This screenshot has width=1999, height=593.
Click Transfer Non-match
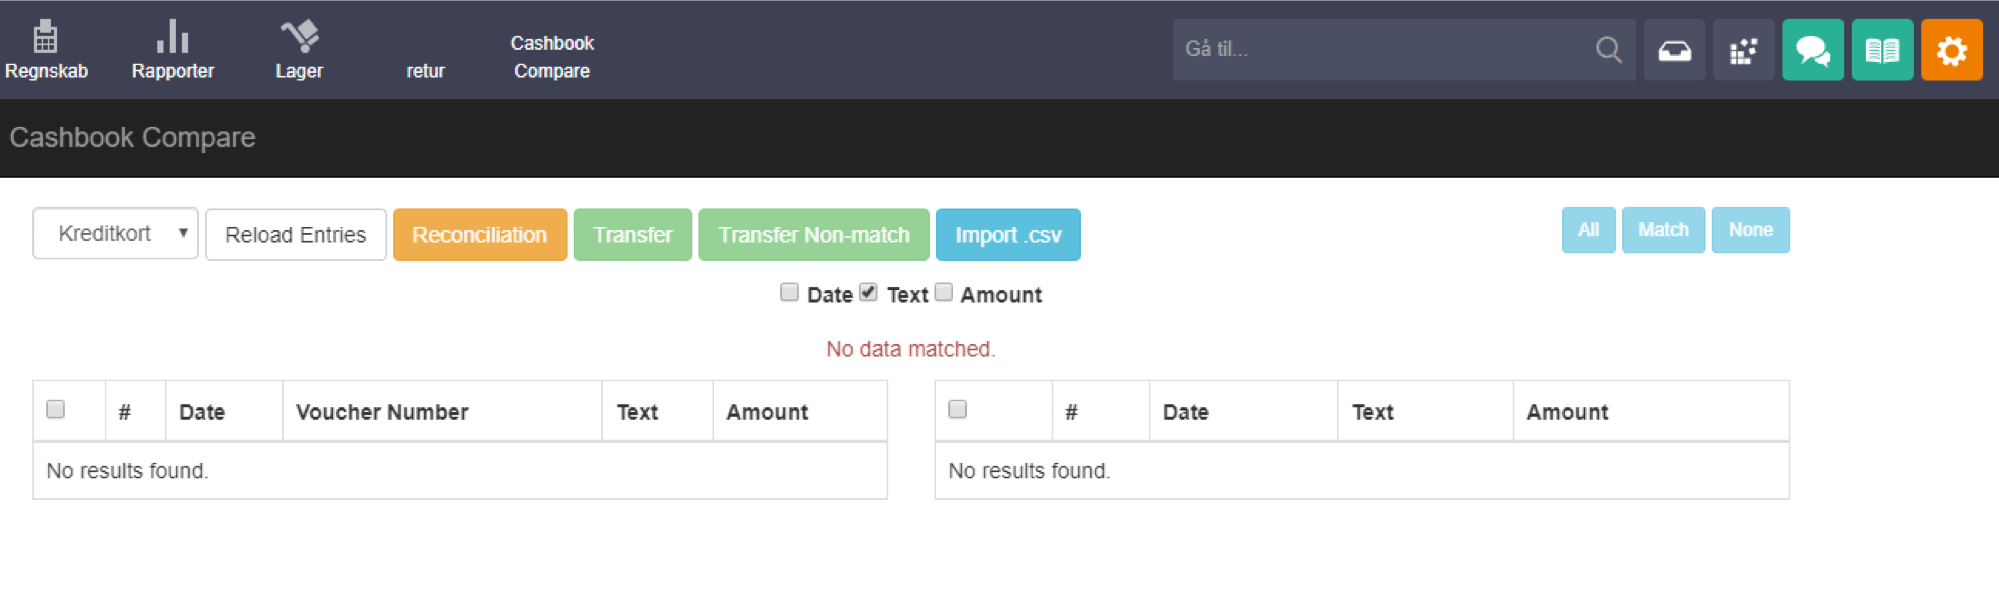pos(813,234)
